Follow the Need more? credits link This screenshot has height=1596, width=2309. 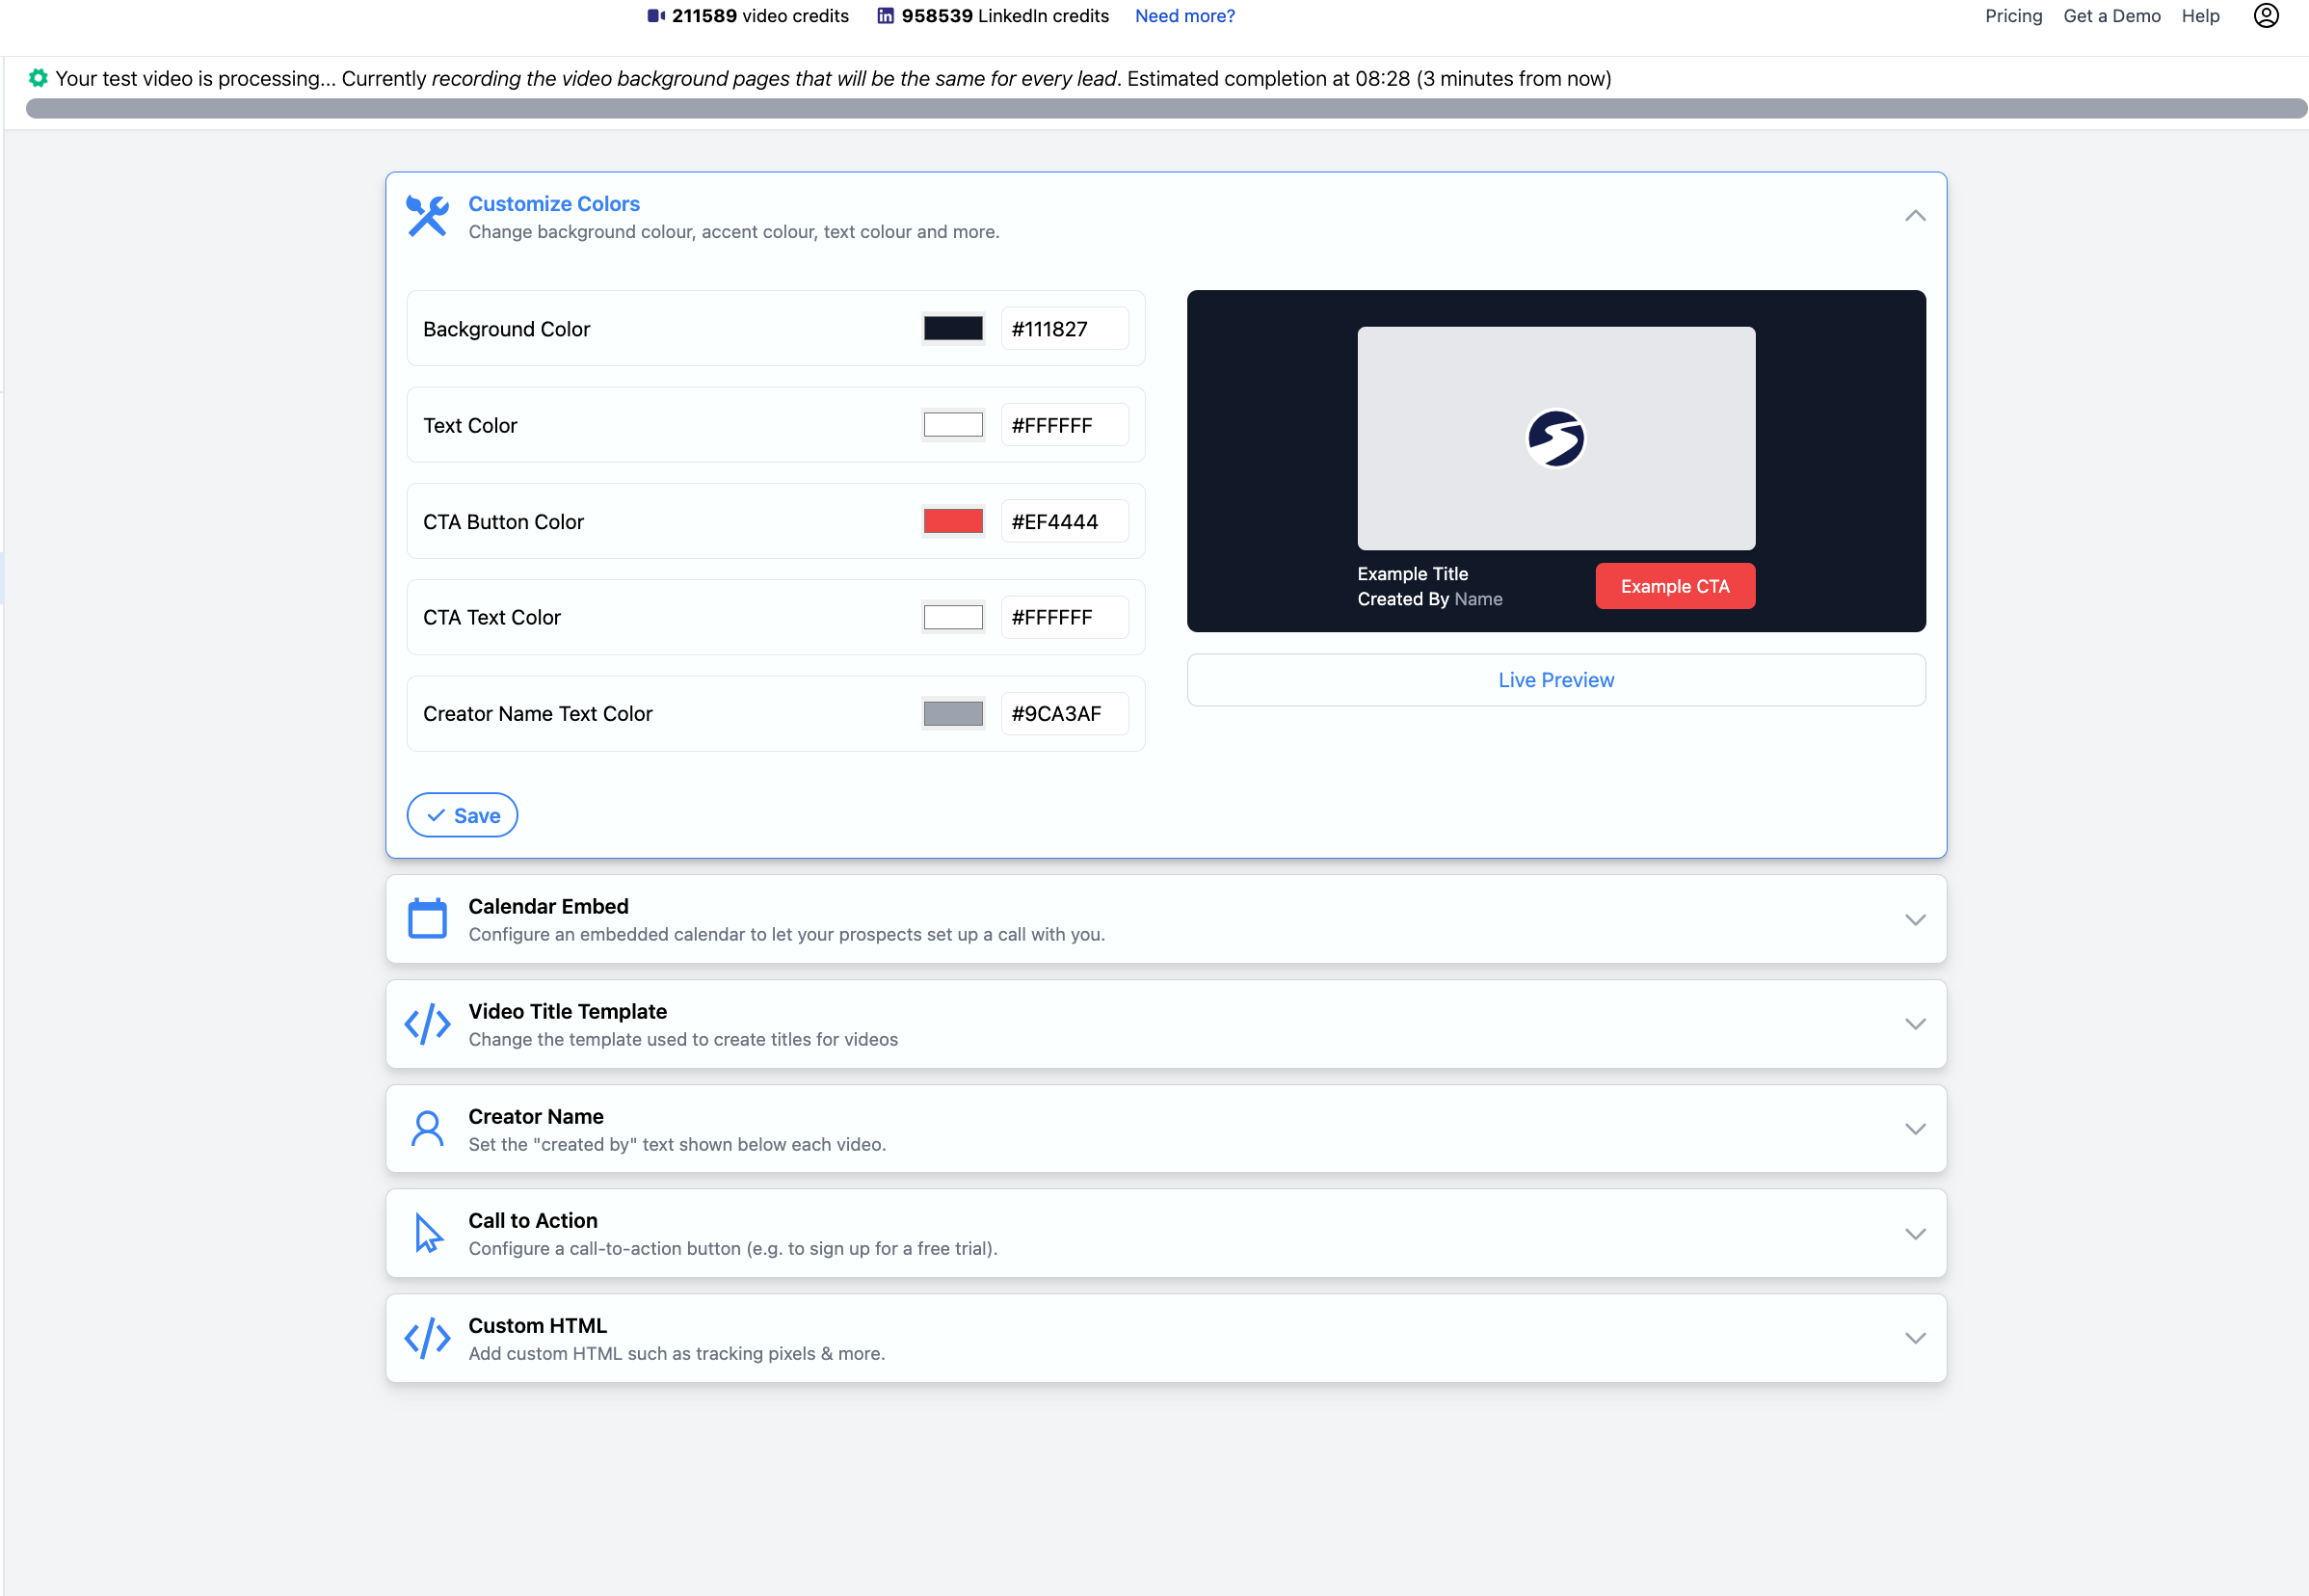[x=1185, y=16]
